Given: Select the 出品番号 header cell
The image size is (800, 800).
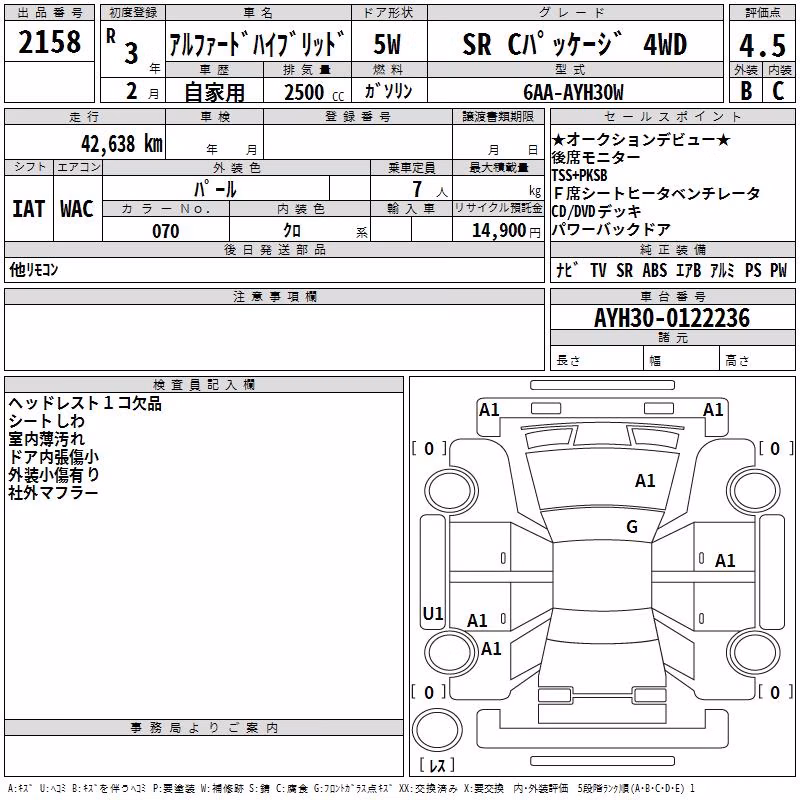Looking at the screenshot, I should coord(49,13).
